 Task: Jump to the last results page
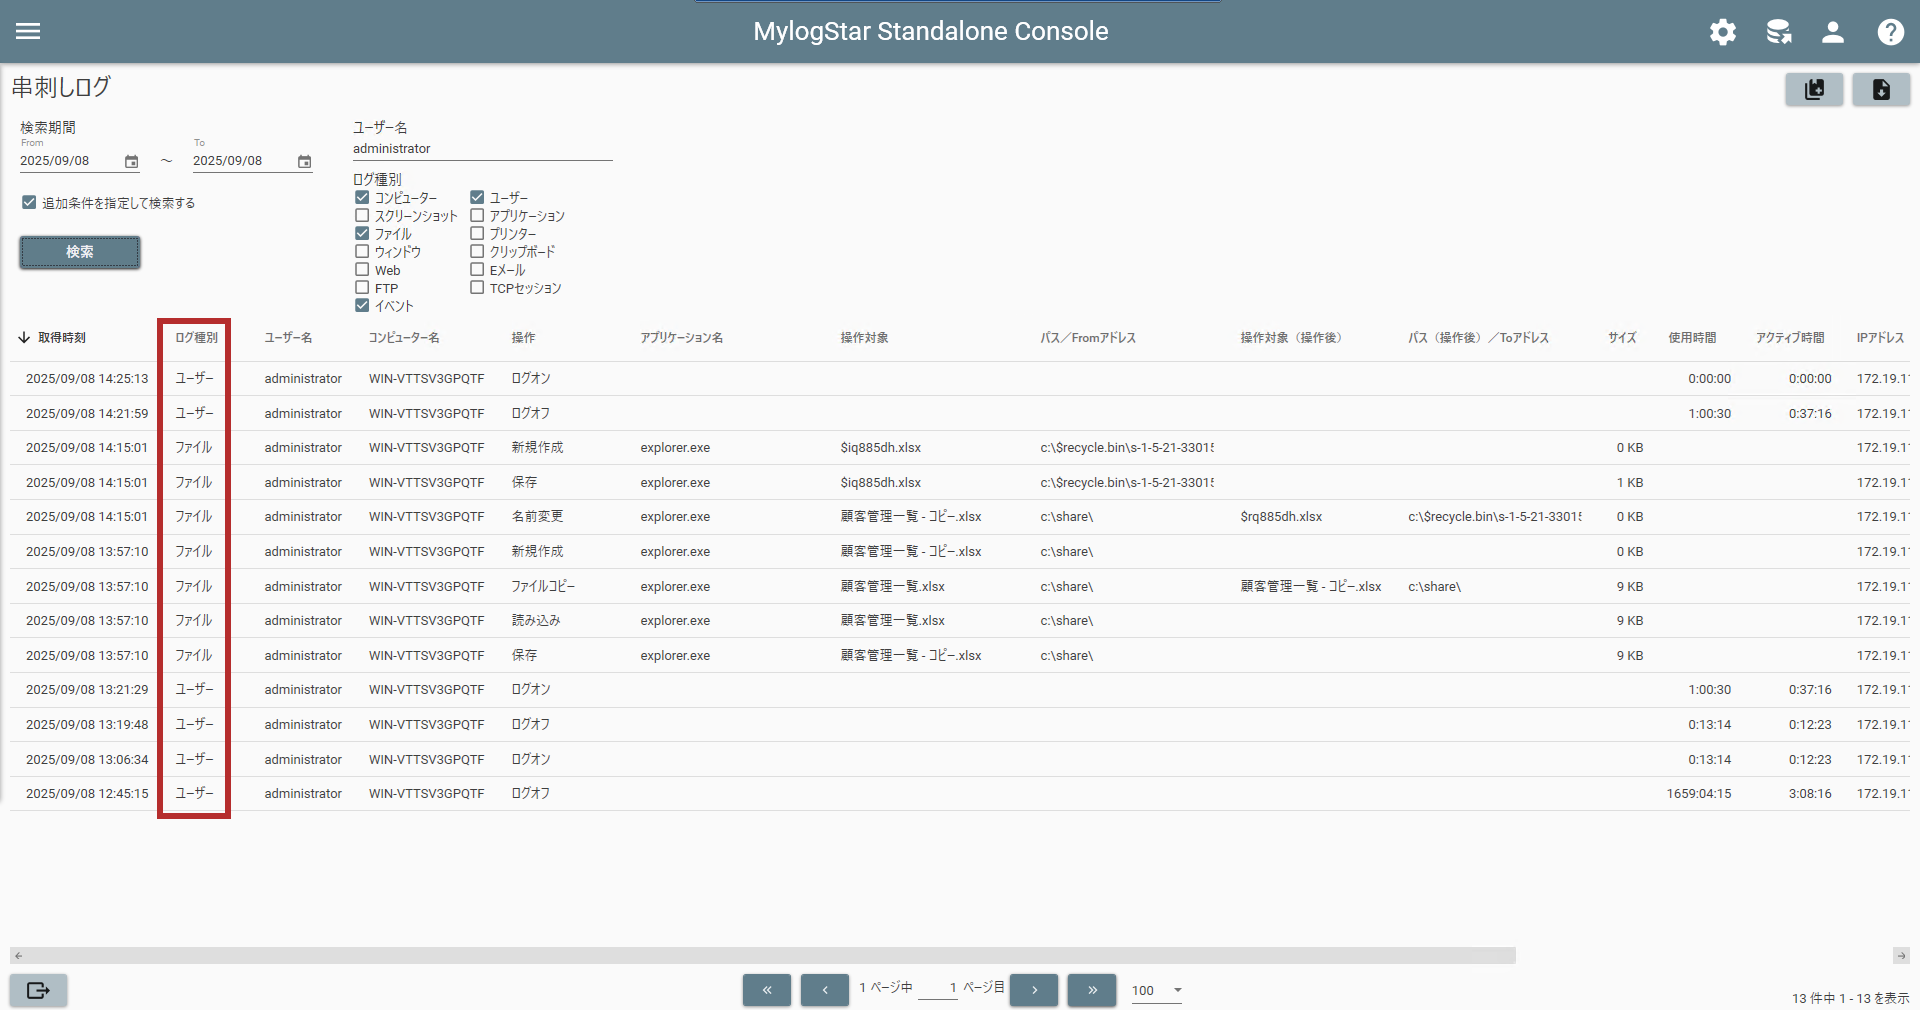pos(1092,990)
